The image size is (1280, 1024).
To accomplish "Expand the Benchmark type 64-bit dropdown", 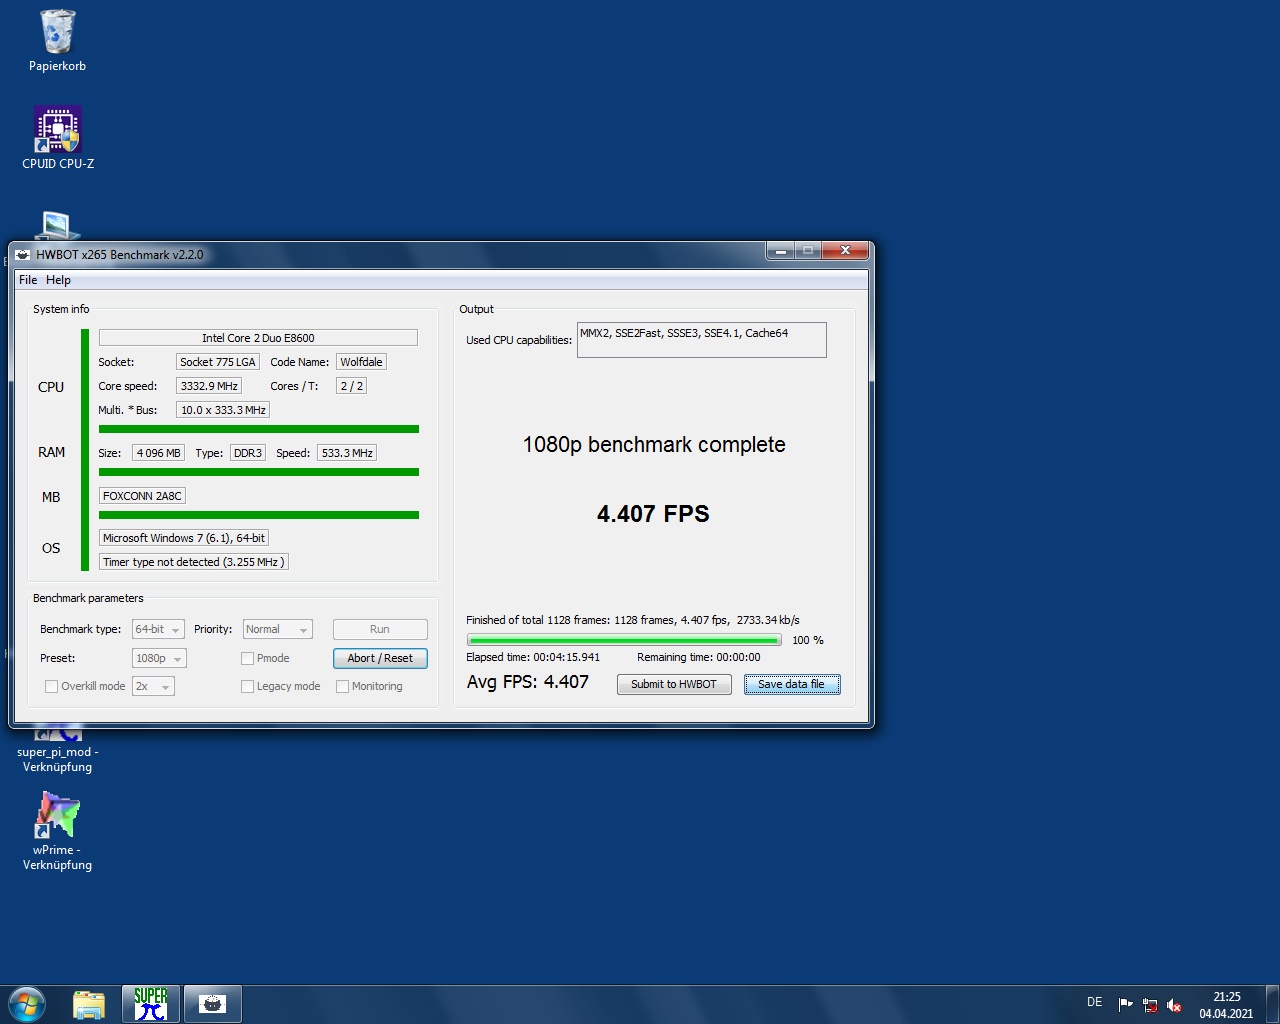I will coord(159,630).
